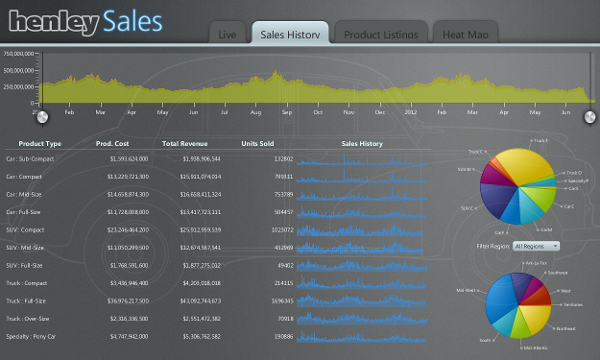Viewport: 600px width, 360px height.
Task: Select the Specialty : Pony Car row label
Action: point(31,337)
